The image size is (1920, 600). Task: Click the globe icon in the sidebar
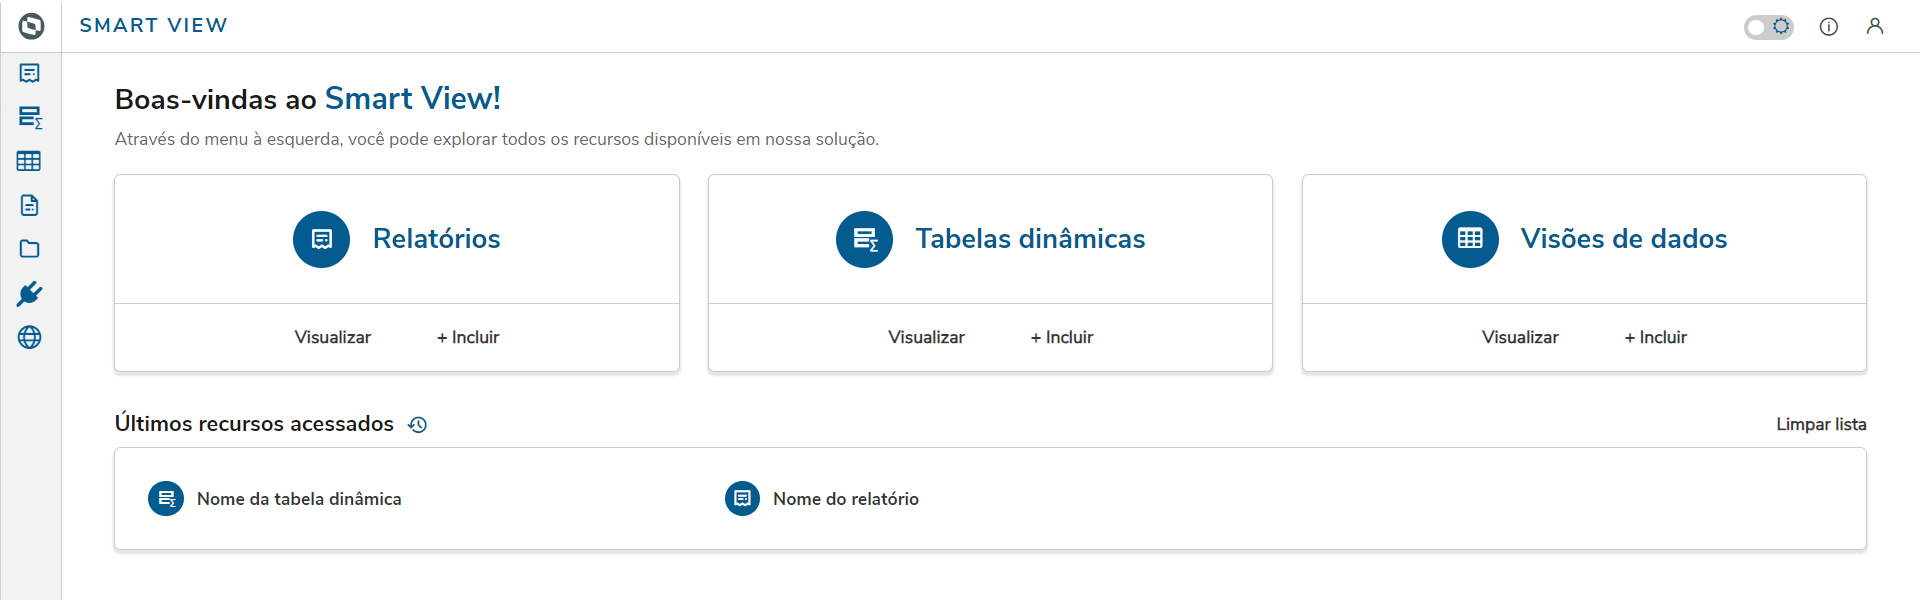30,337
